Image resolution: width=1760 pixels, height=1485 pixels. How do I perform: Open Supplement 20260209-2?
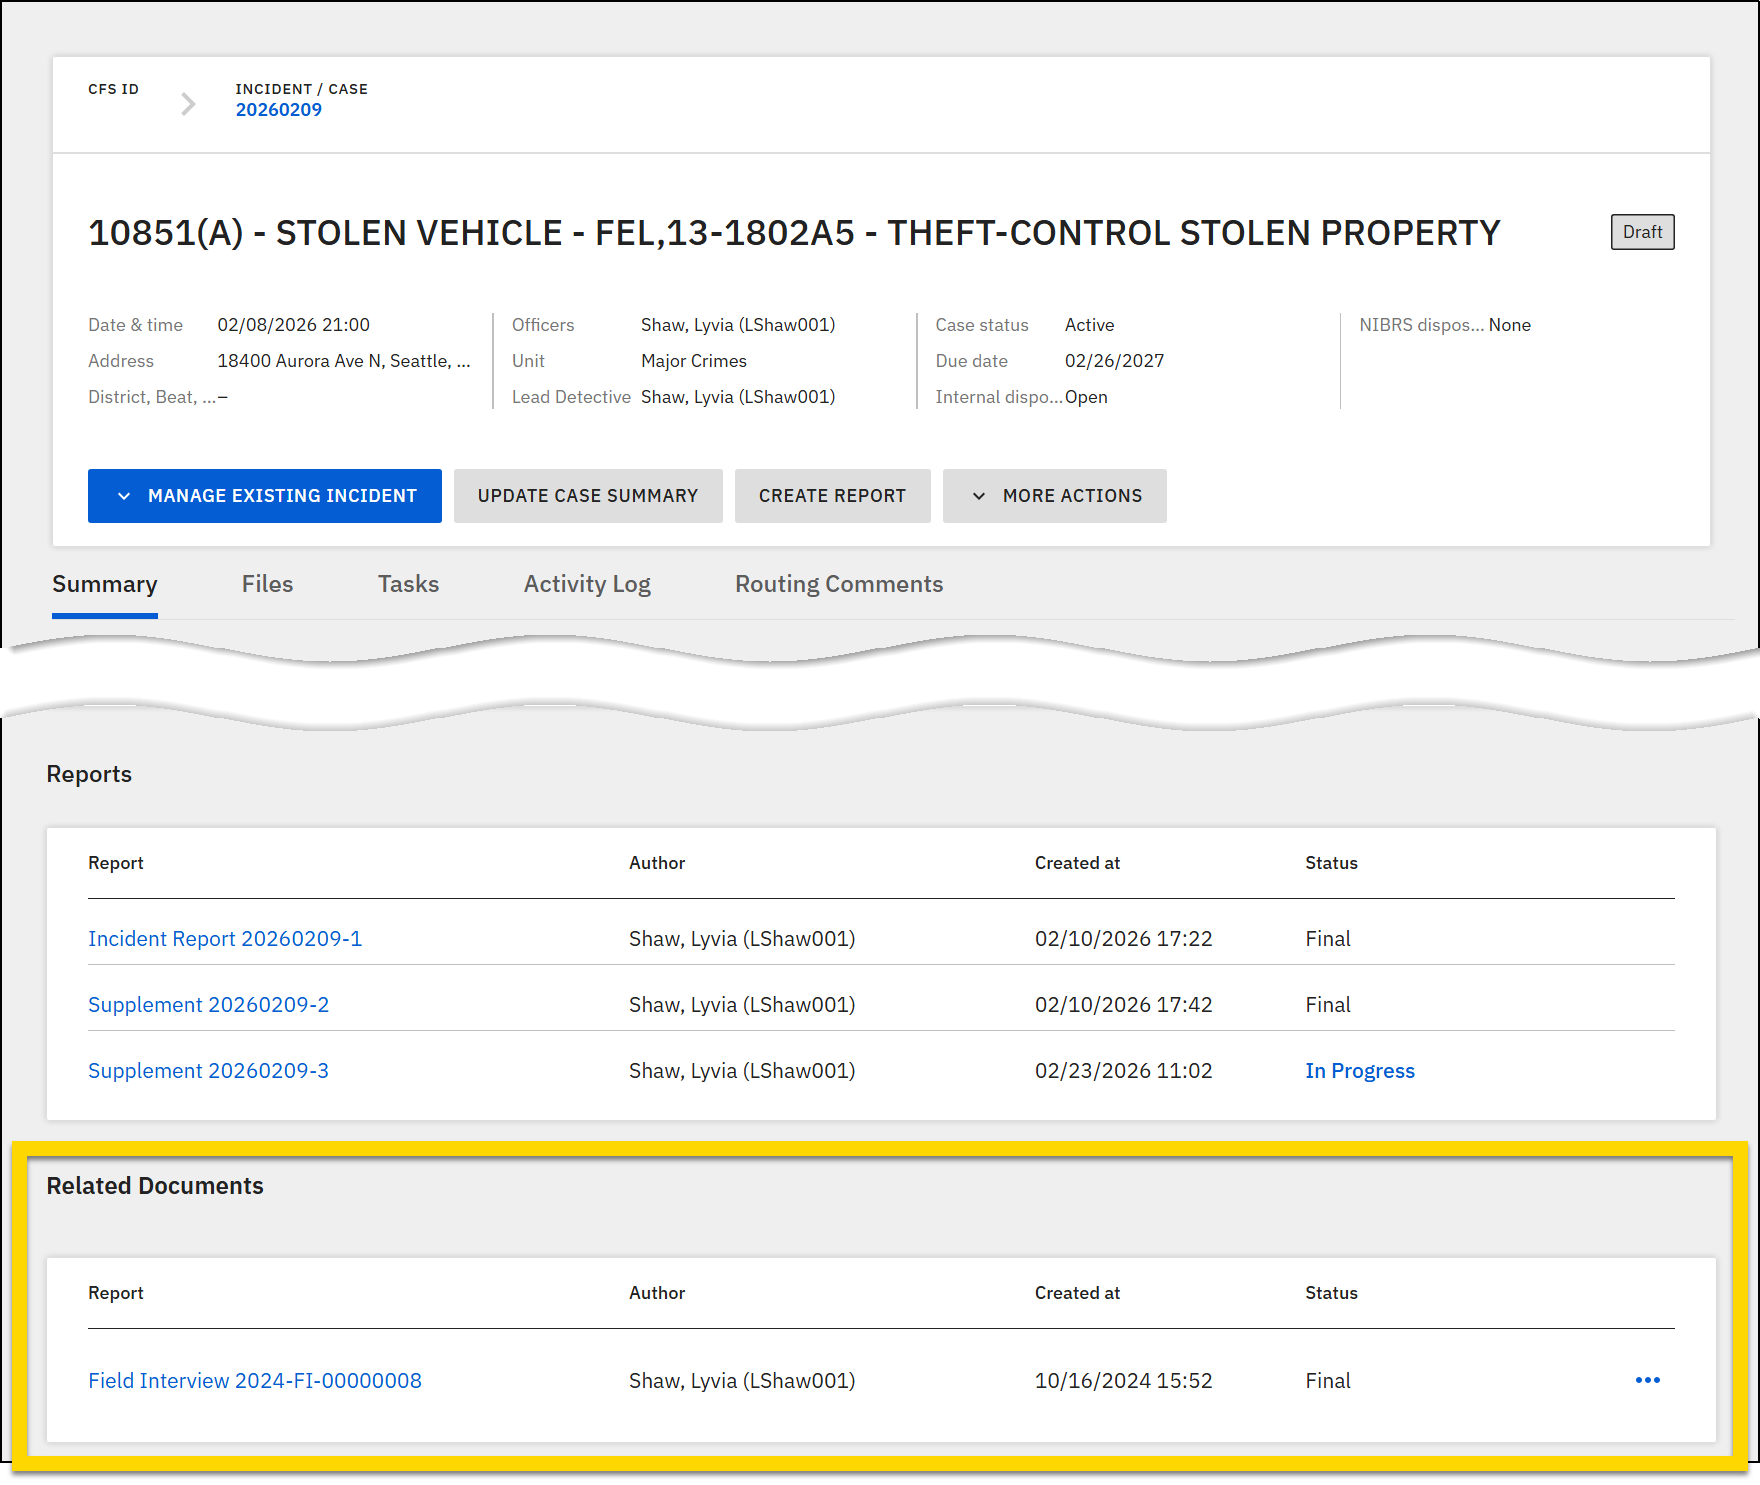point(208,1004)
